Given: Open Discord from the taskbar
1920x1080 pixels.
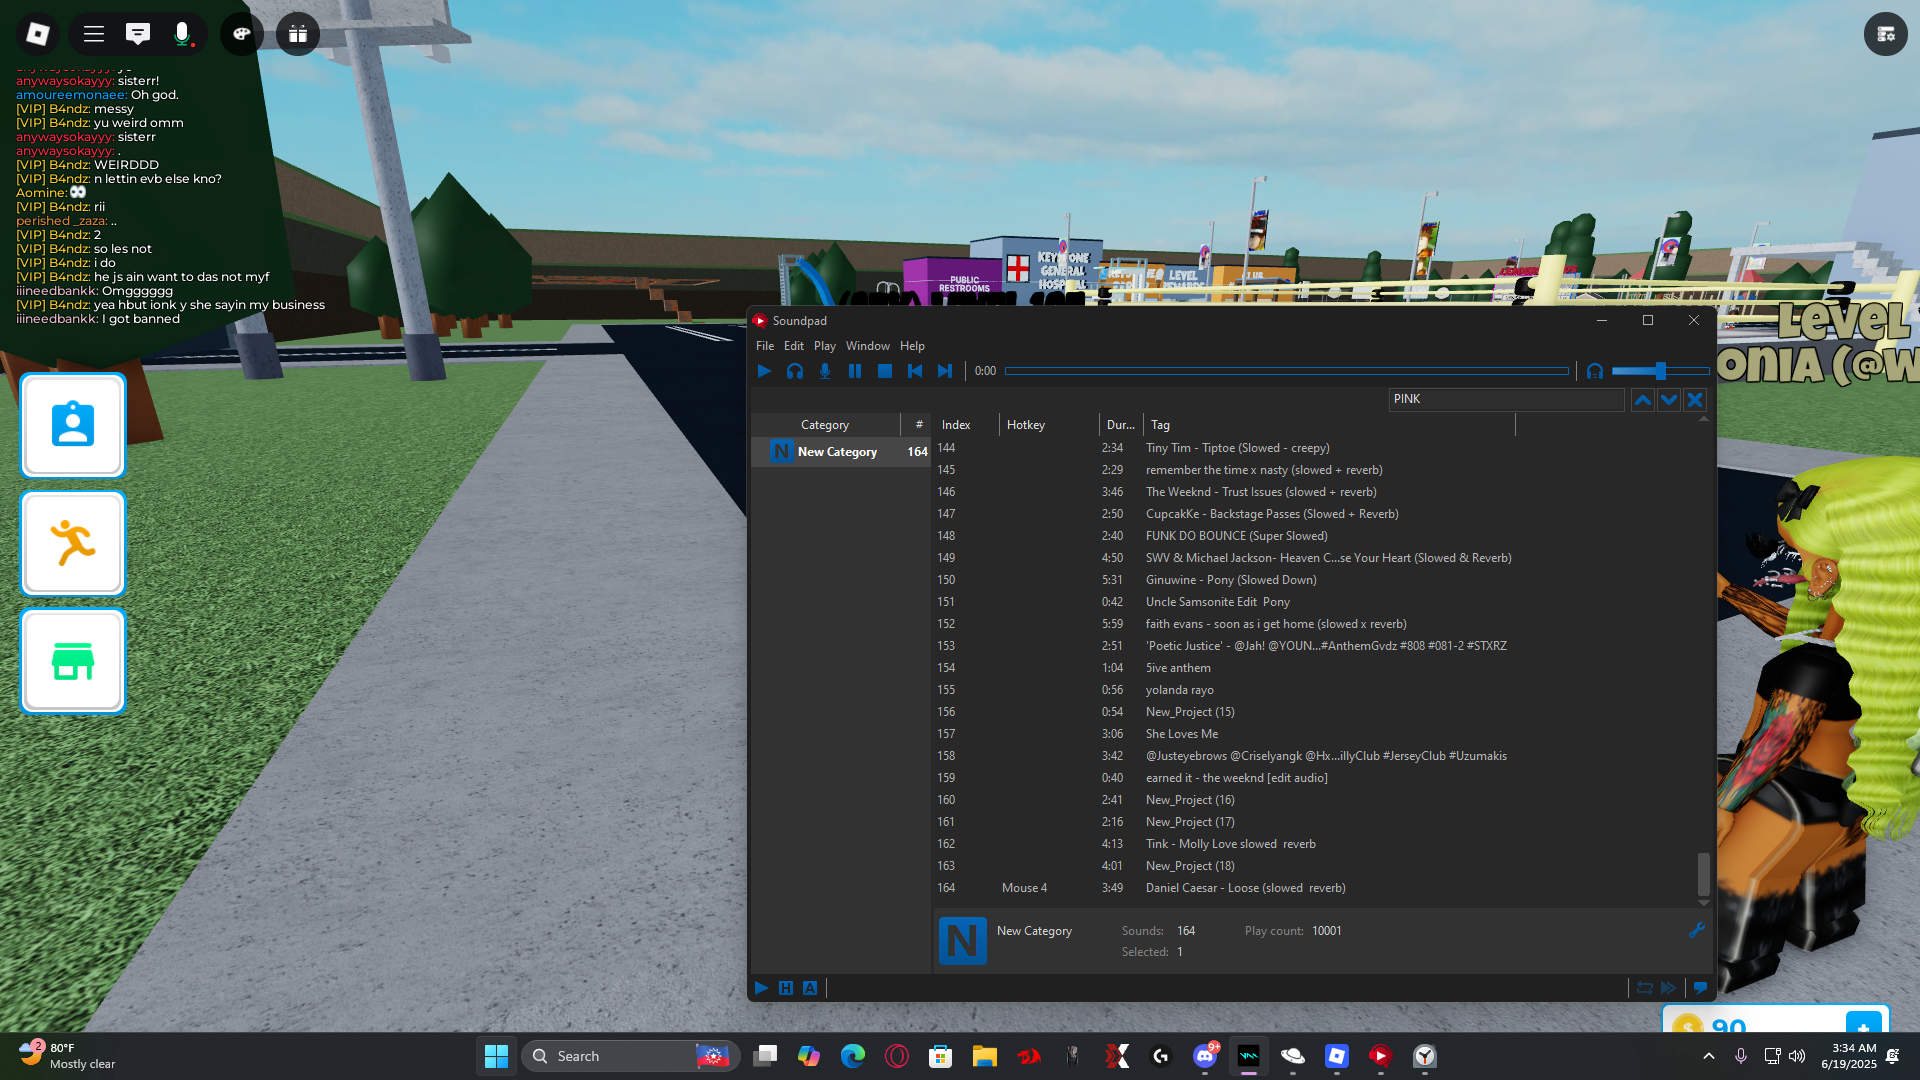Looking at the screenshot, I should tap(1205, 1056).
